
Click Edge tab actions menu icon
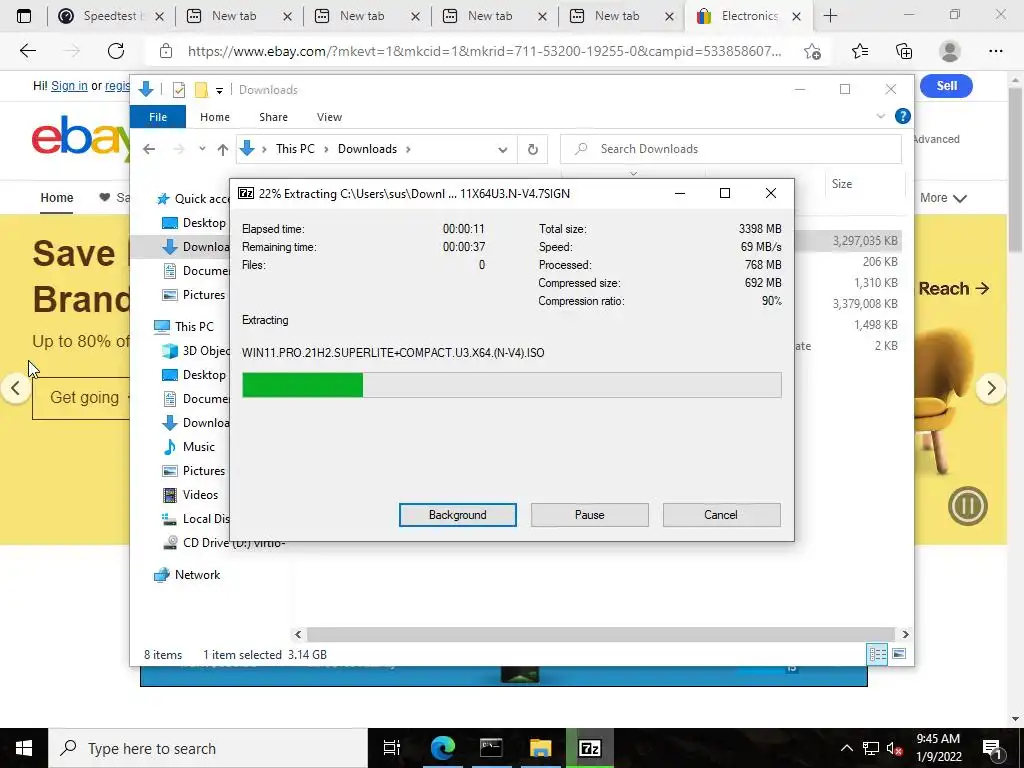(x=24, y=16)
